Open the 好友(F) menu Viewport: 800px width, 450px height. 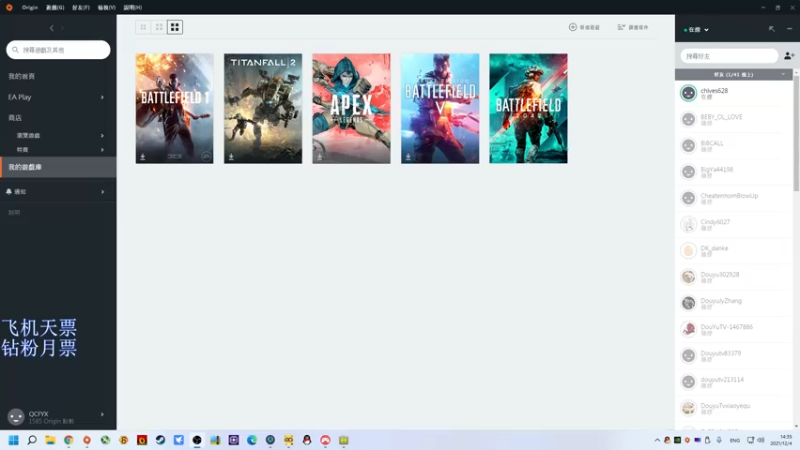pos(81,8)
